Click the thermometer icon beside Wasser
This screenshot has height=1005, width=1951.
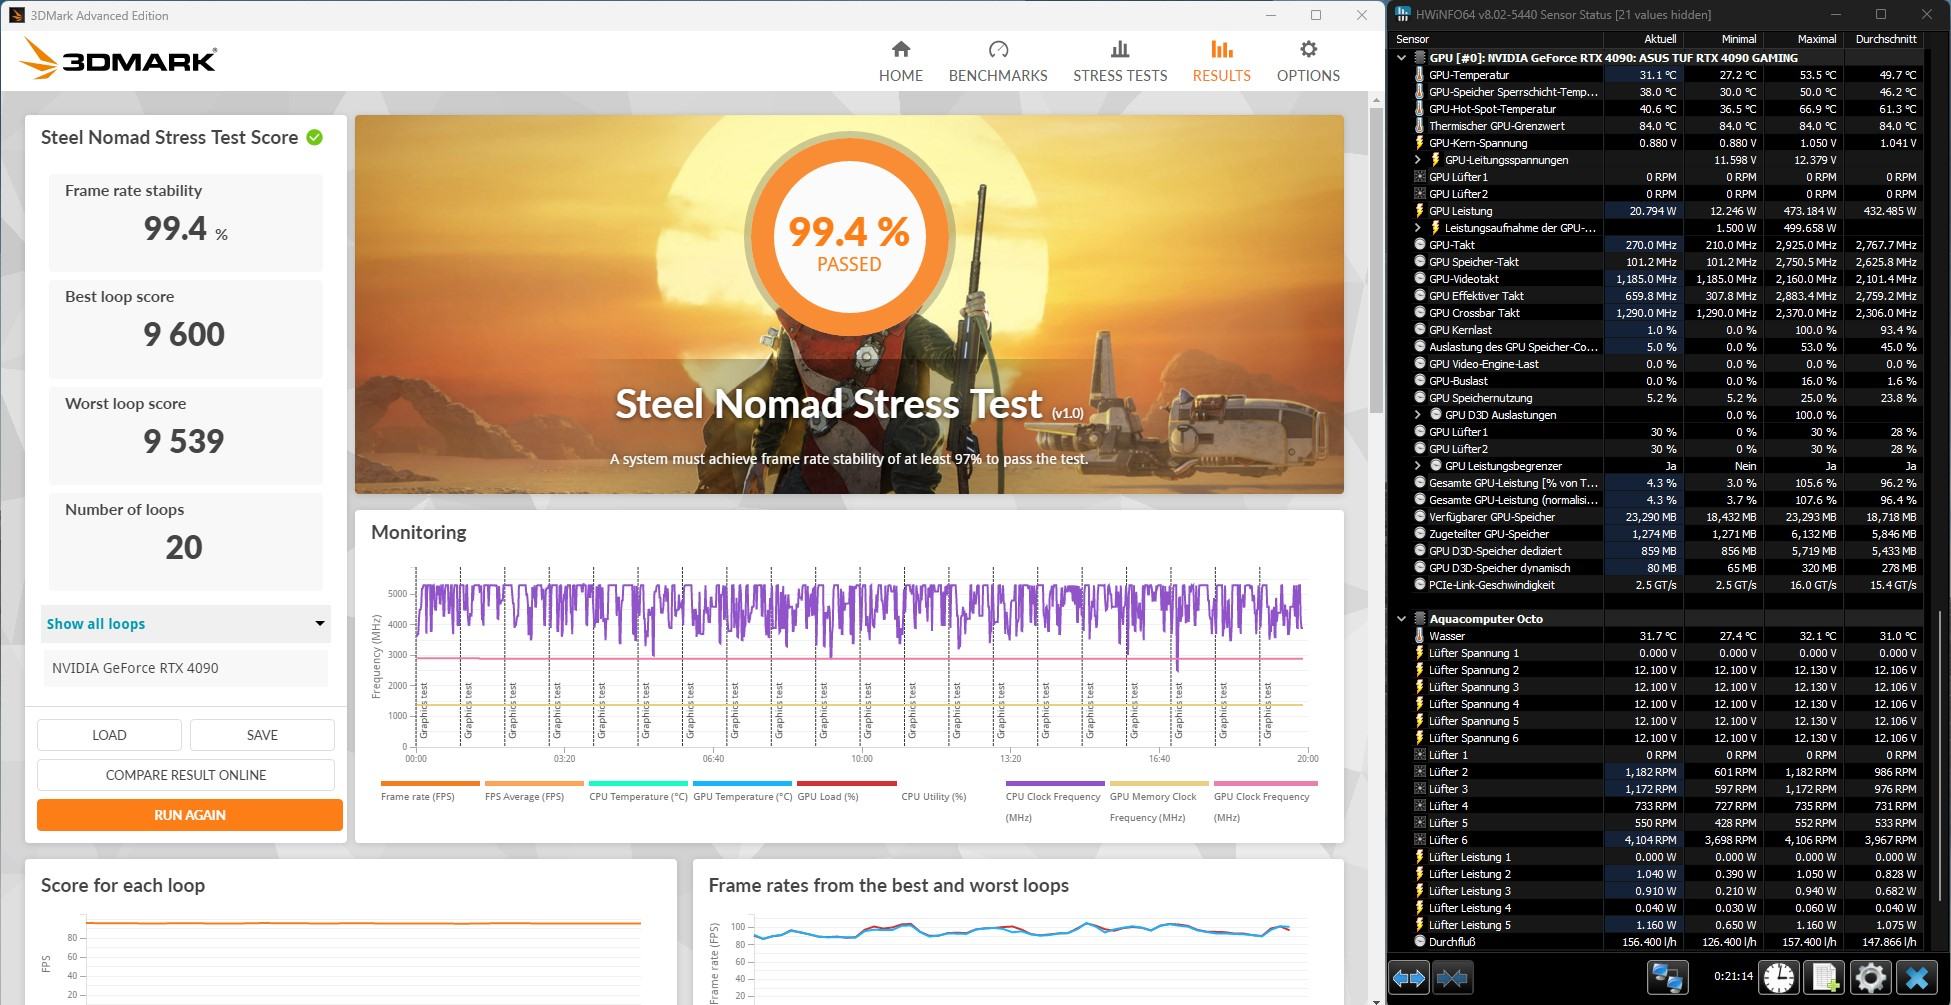coord(1419,636)
